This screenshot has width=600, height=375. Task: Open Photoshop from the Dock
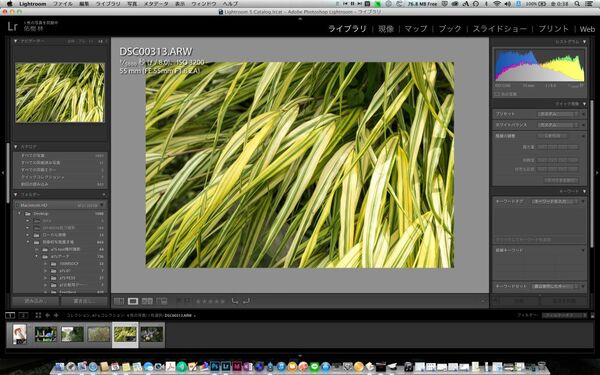215,367
